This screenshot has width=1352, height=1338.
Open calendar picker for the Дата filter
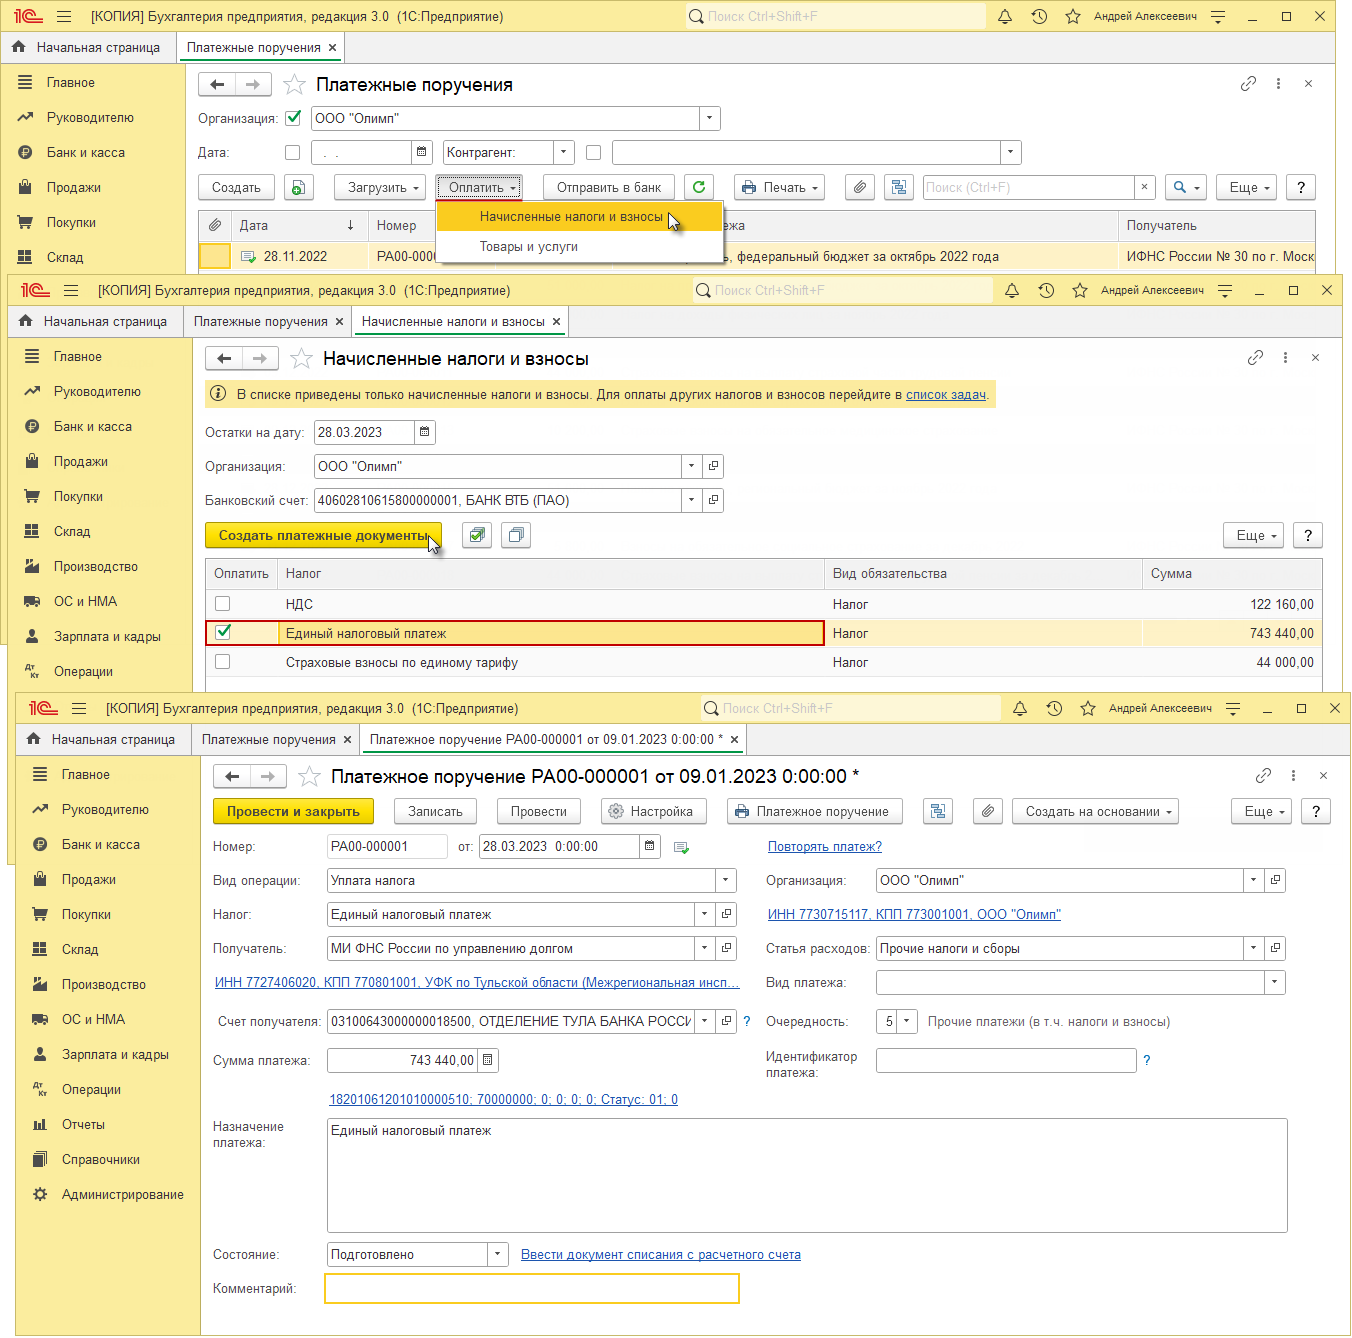422,152
